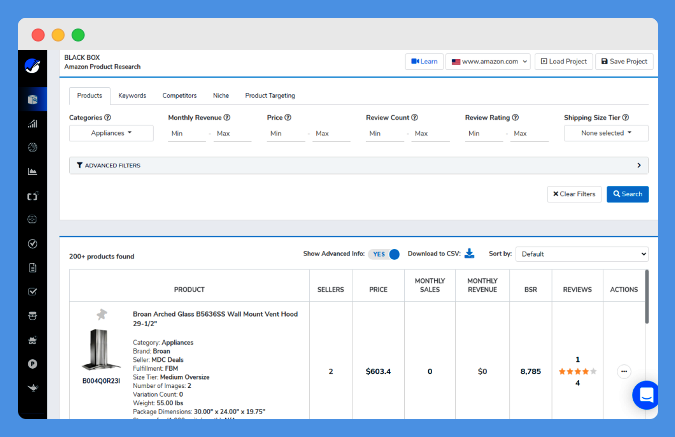Image resolution: width=675 pixels, height=437 pixels.
Task: Click the MONTHLY REVENUE column header
Action: [482, 285]
